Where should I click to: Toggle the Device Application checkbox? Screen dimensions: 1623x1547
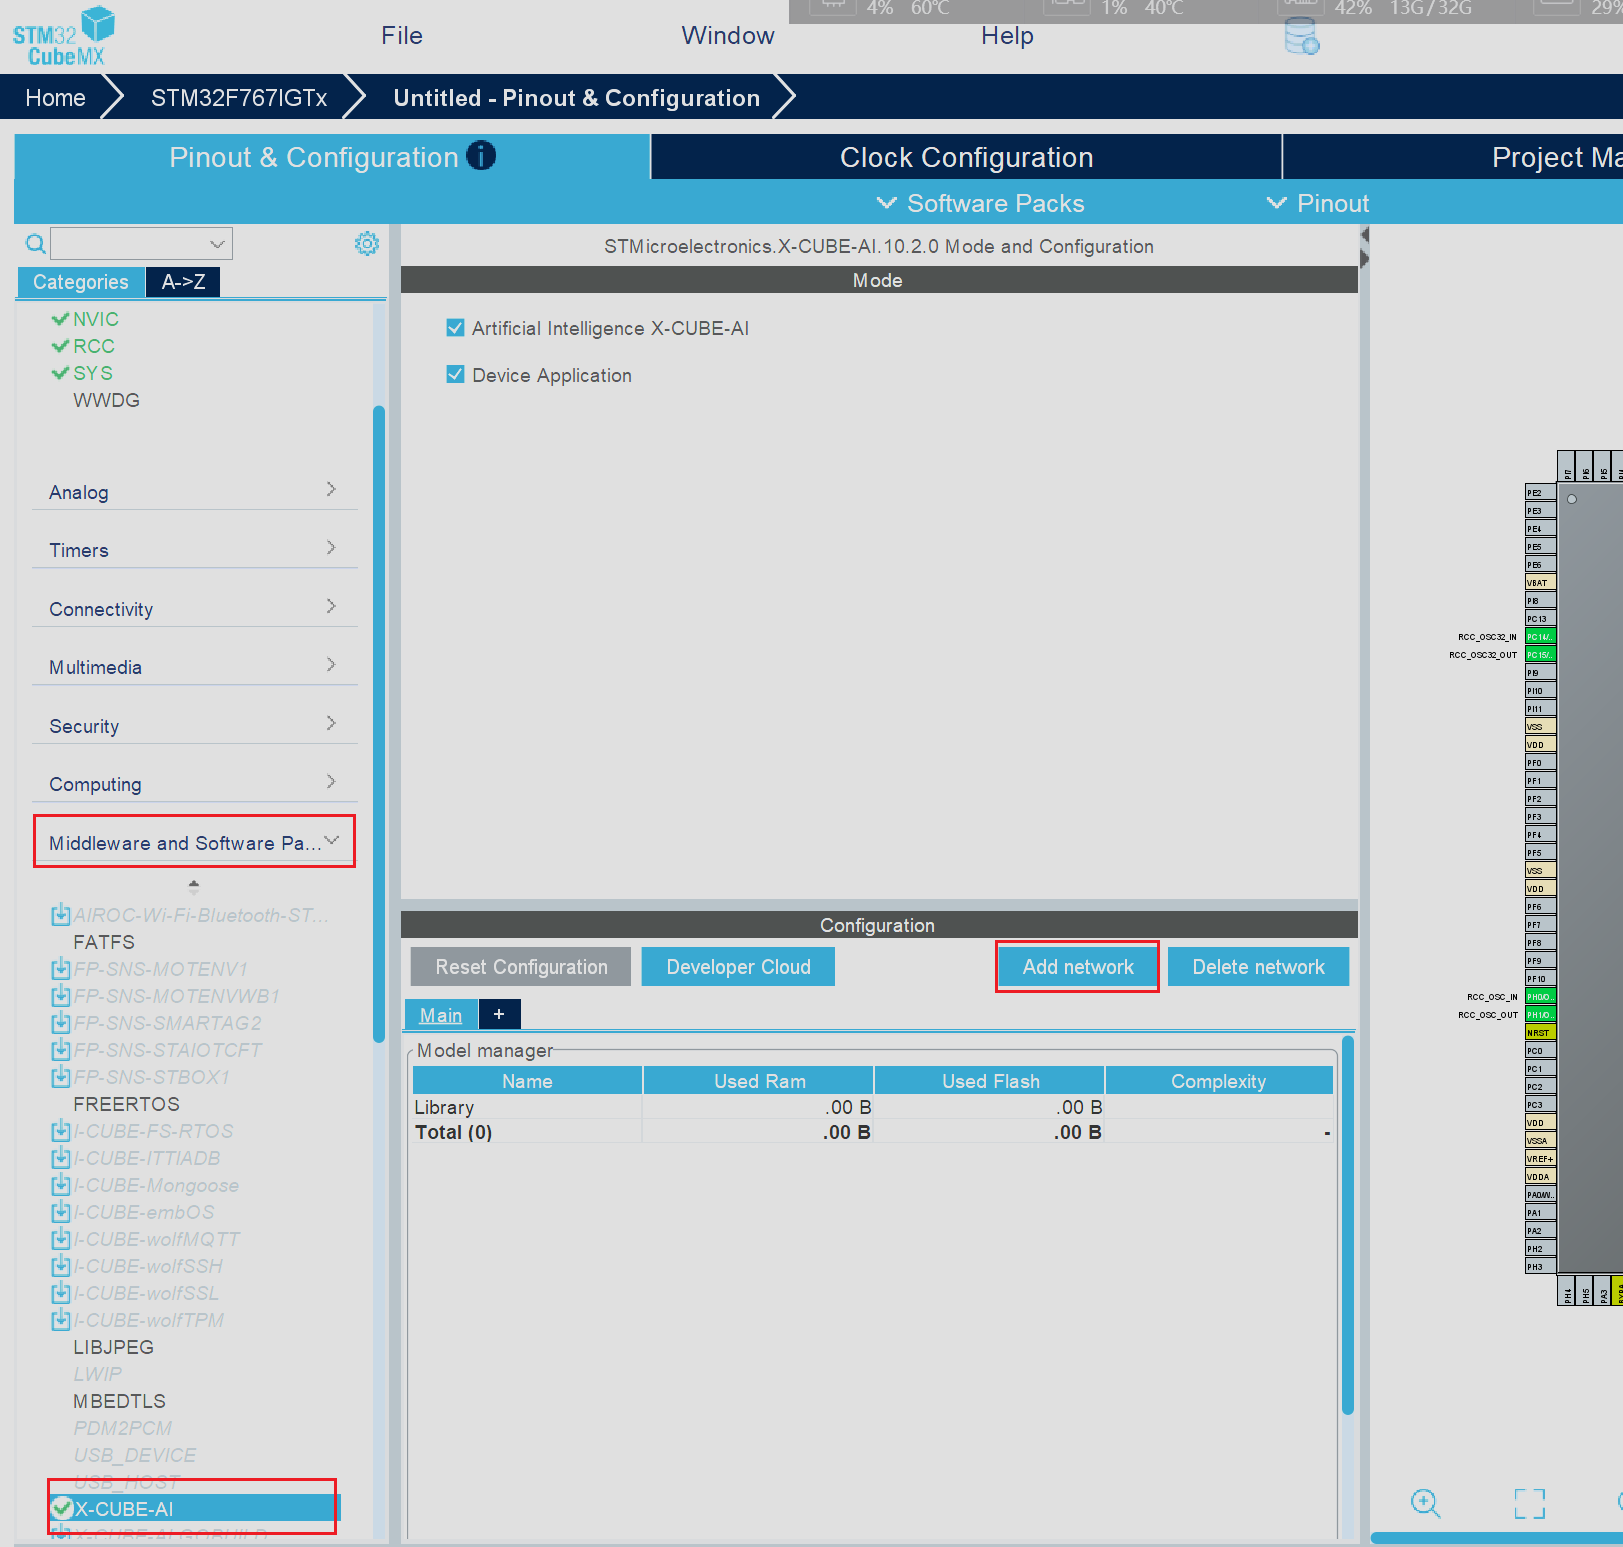coord(455,374)
